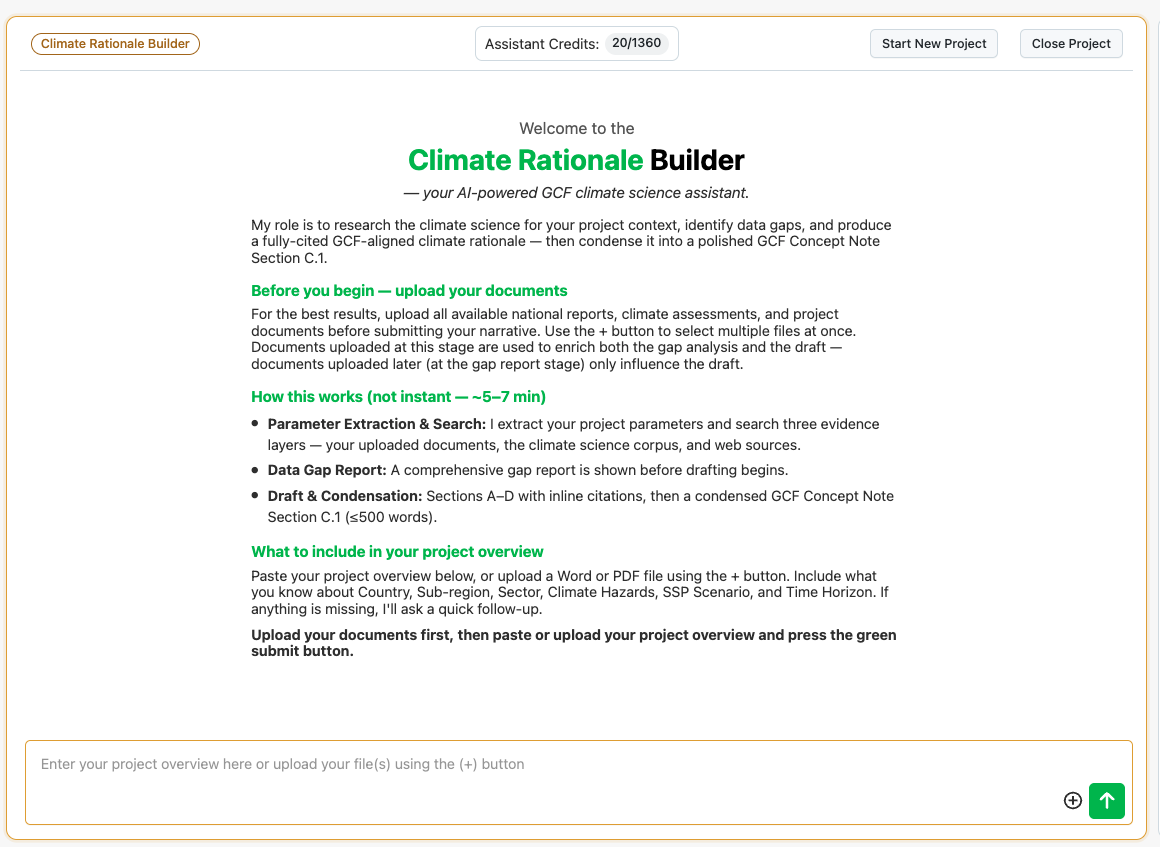
Task: Click the Climate Rationale Builder main heading
Action: click(x=576, y=160)
